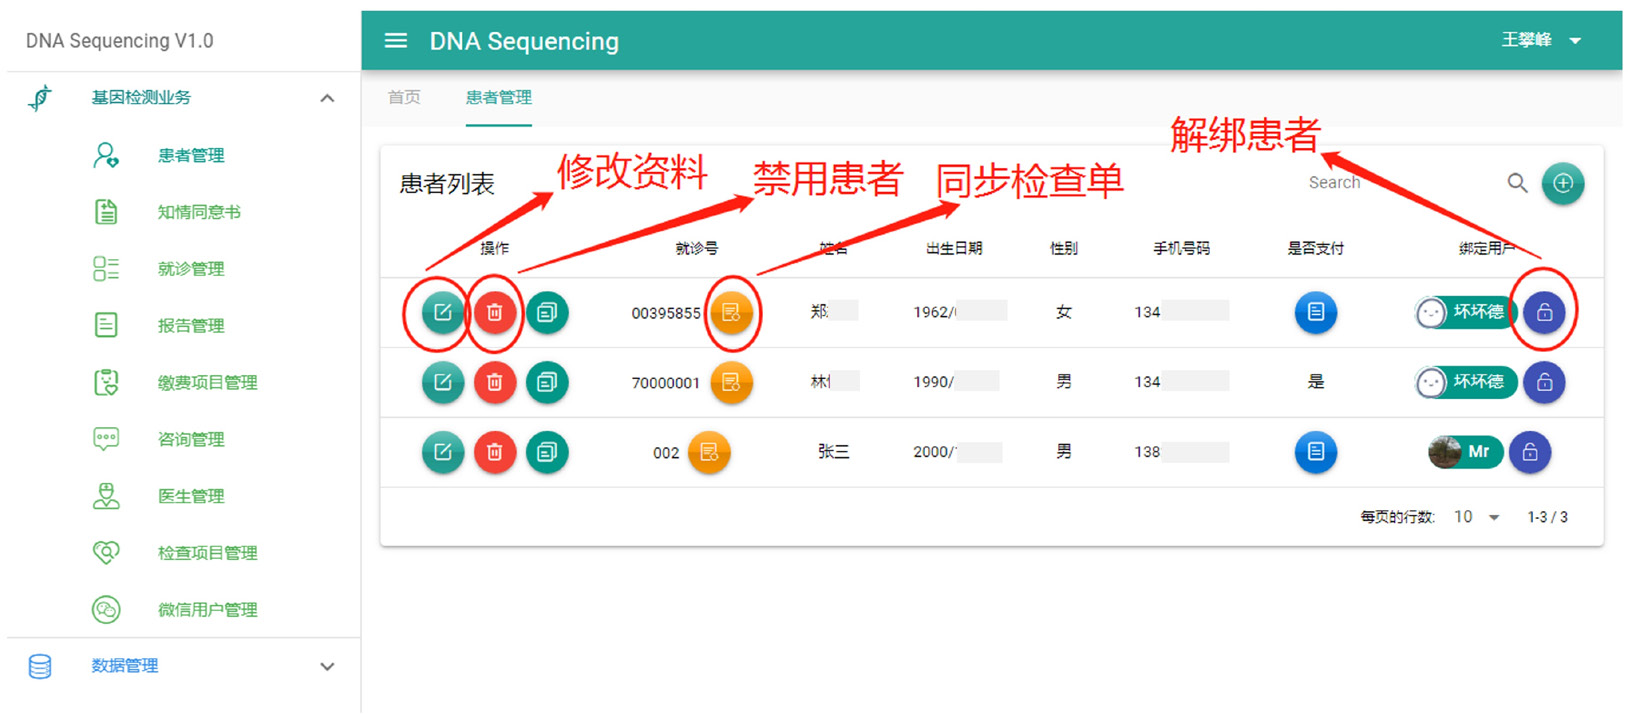Viewport: 1628px width, 714px height.
Task: Open the hamburger menu in header
Action: point(396,41)
